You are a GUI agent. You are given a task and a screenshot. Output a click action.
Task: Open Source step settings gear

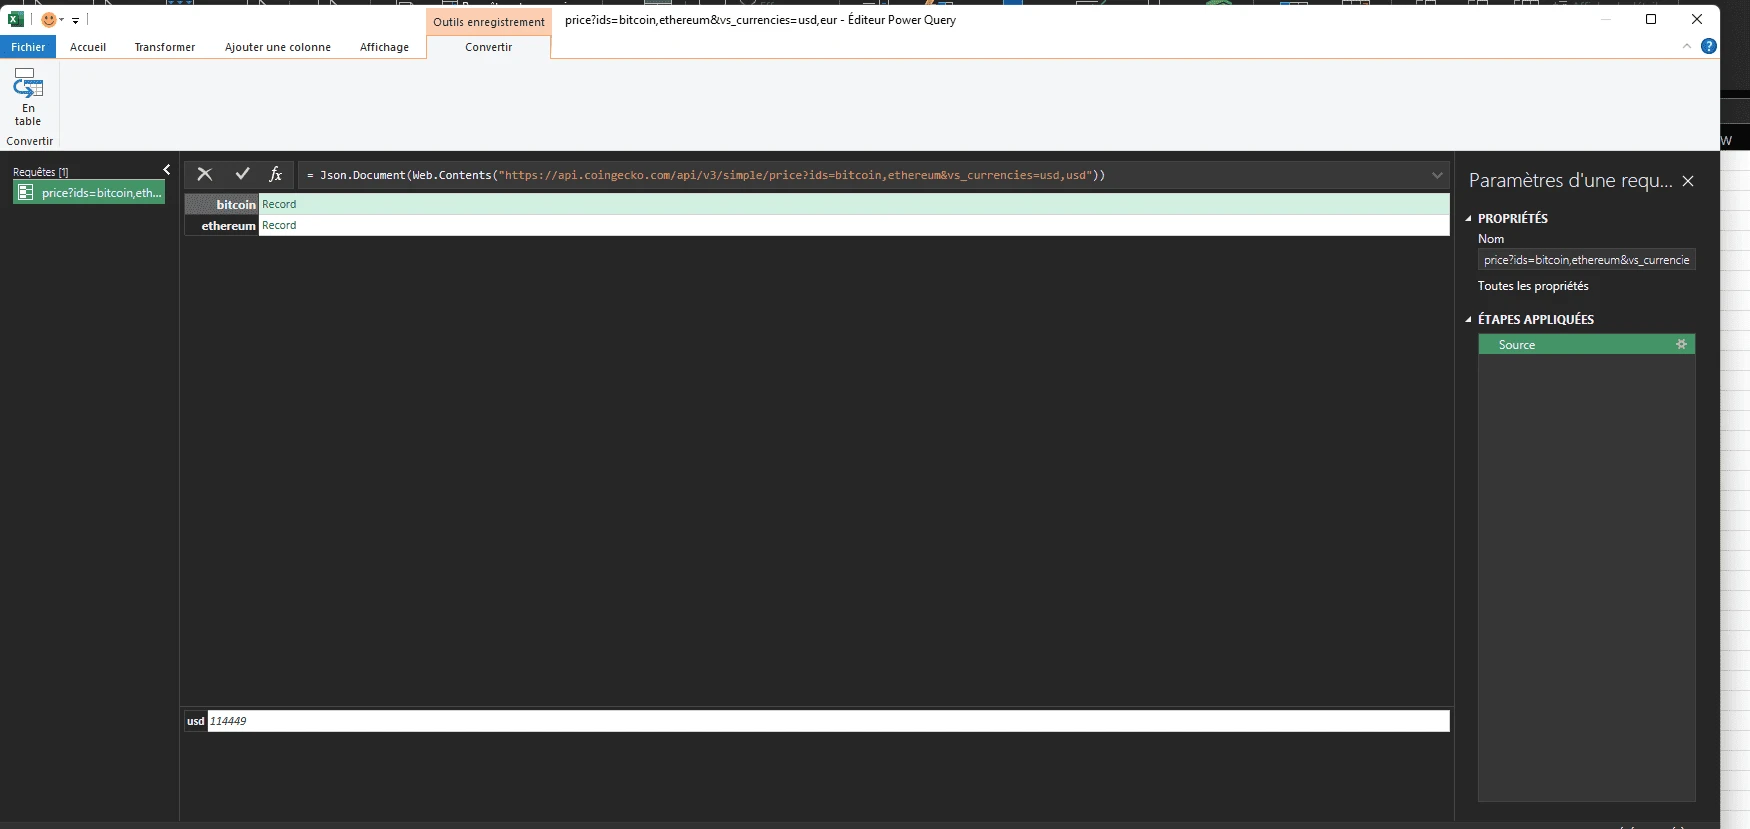tap(1681, 344)
